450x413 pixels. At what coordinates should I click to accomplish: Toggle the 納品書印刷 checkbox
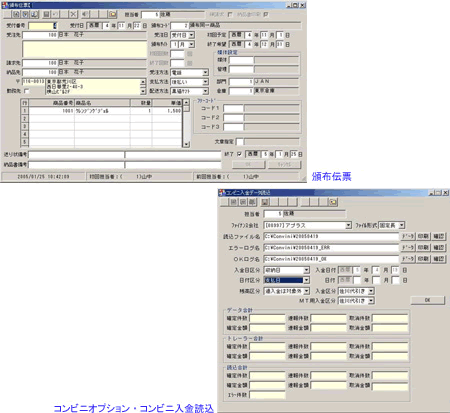(x=266, y=14)
